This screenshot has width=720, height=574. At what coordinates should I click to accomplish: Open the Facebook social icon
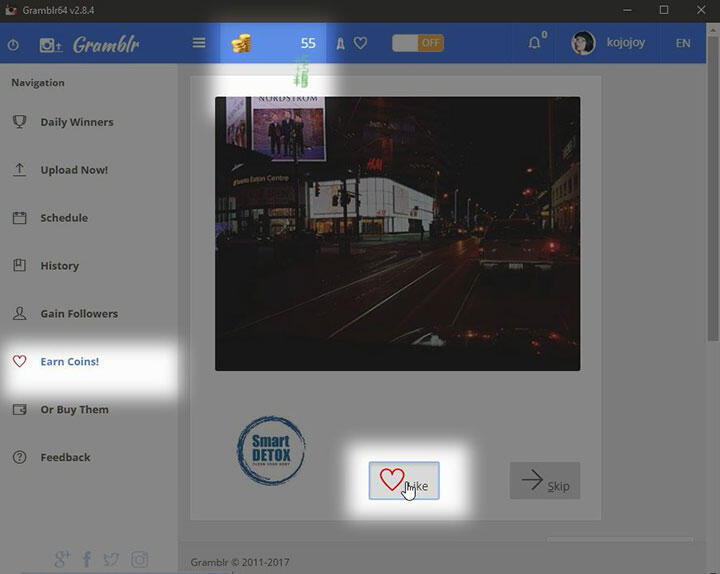click(86, 559)
